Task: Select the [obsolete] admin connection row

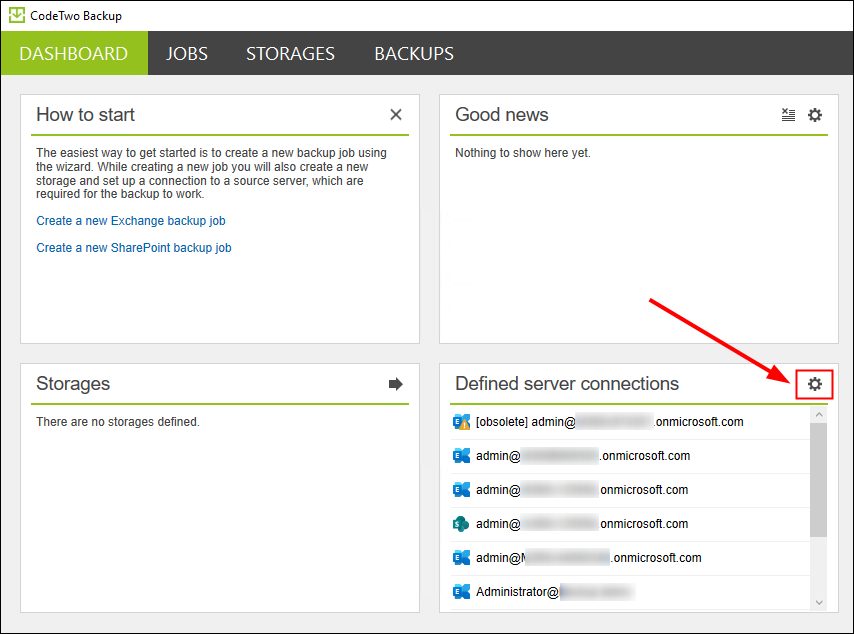Action: (630, 422)
